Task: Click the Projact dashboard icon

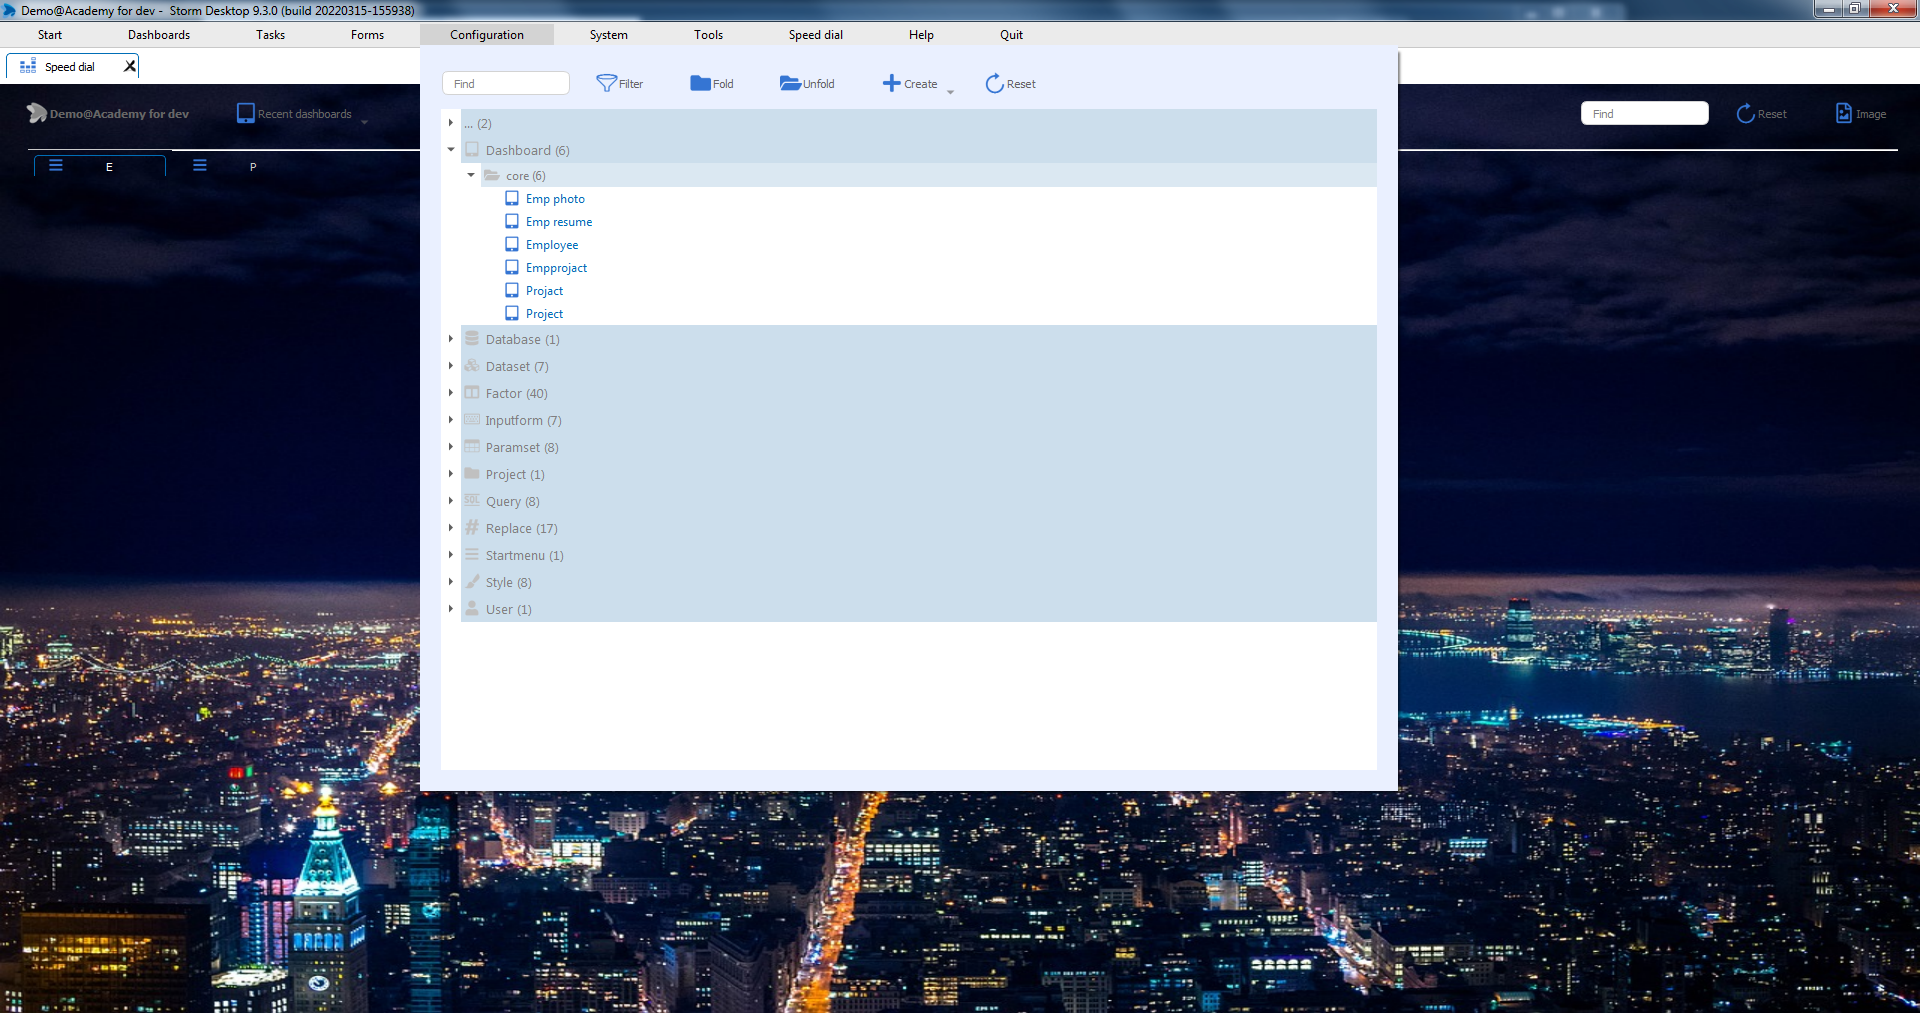Action: coord(512,290)
